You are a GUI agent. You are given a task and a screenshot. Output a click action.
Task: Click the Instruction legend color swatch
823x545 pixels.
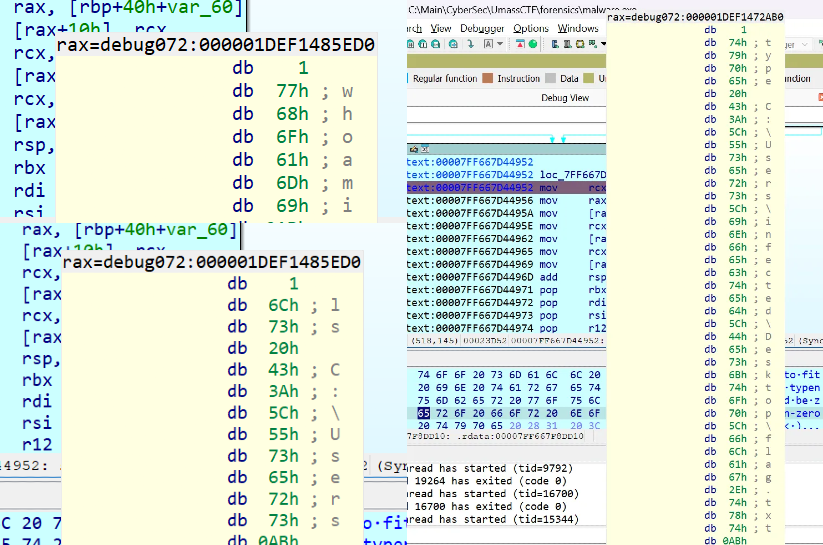[488, 78]
